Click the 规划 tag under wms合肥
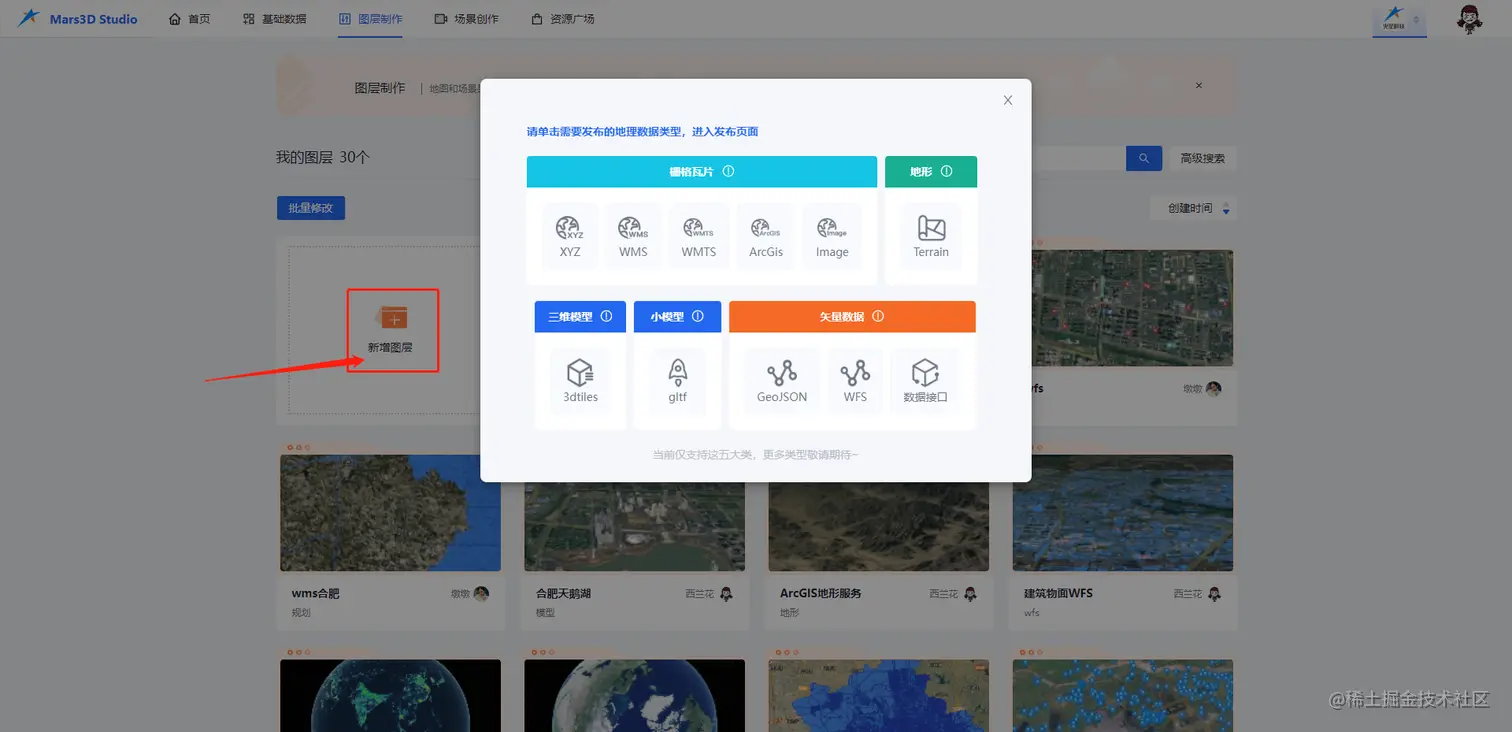The width and height of the screenshot is (1512, 732). 301,613
